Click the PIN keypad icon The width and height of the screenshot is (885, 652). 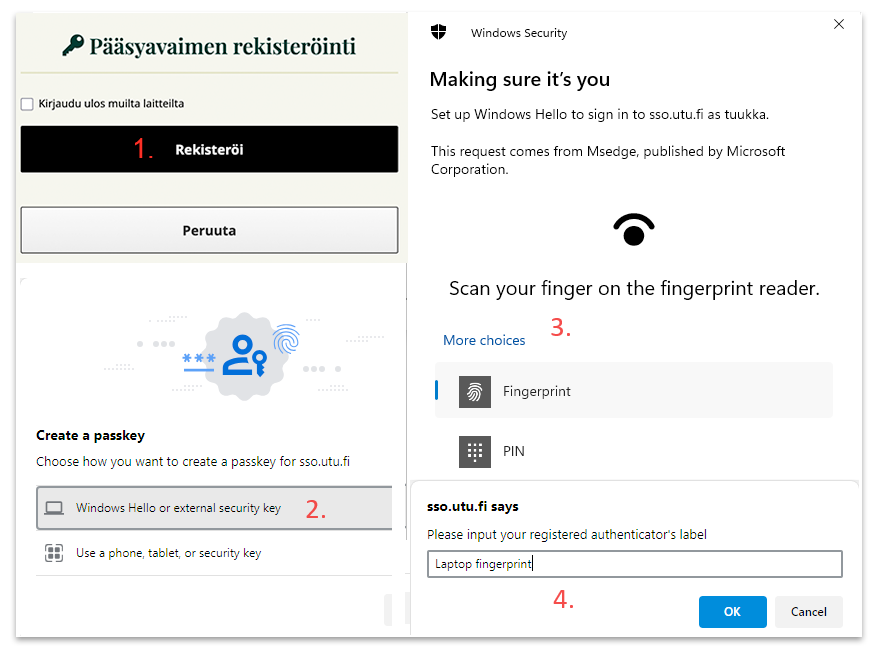click(x=475, y=451)
